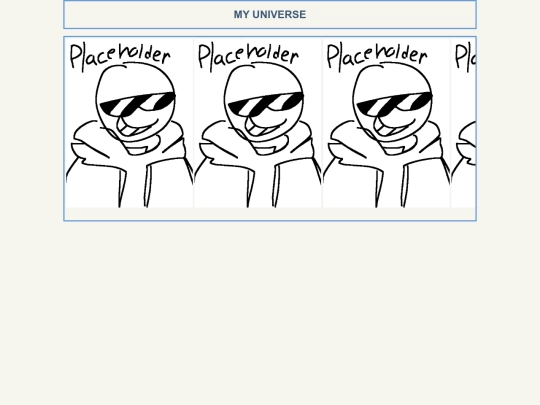This screenshot has height=405, width=540.
Task: Open the third Placeholder image
Action: (x=386, y=123)
